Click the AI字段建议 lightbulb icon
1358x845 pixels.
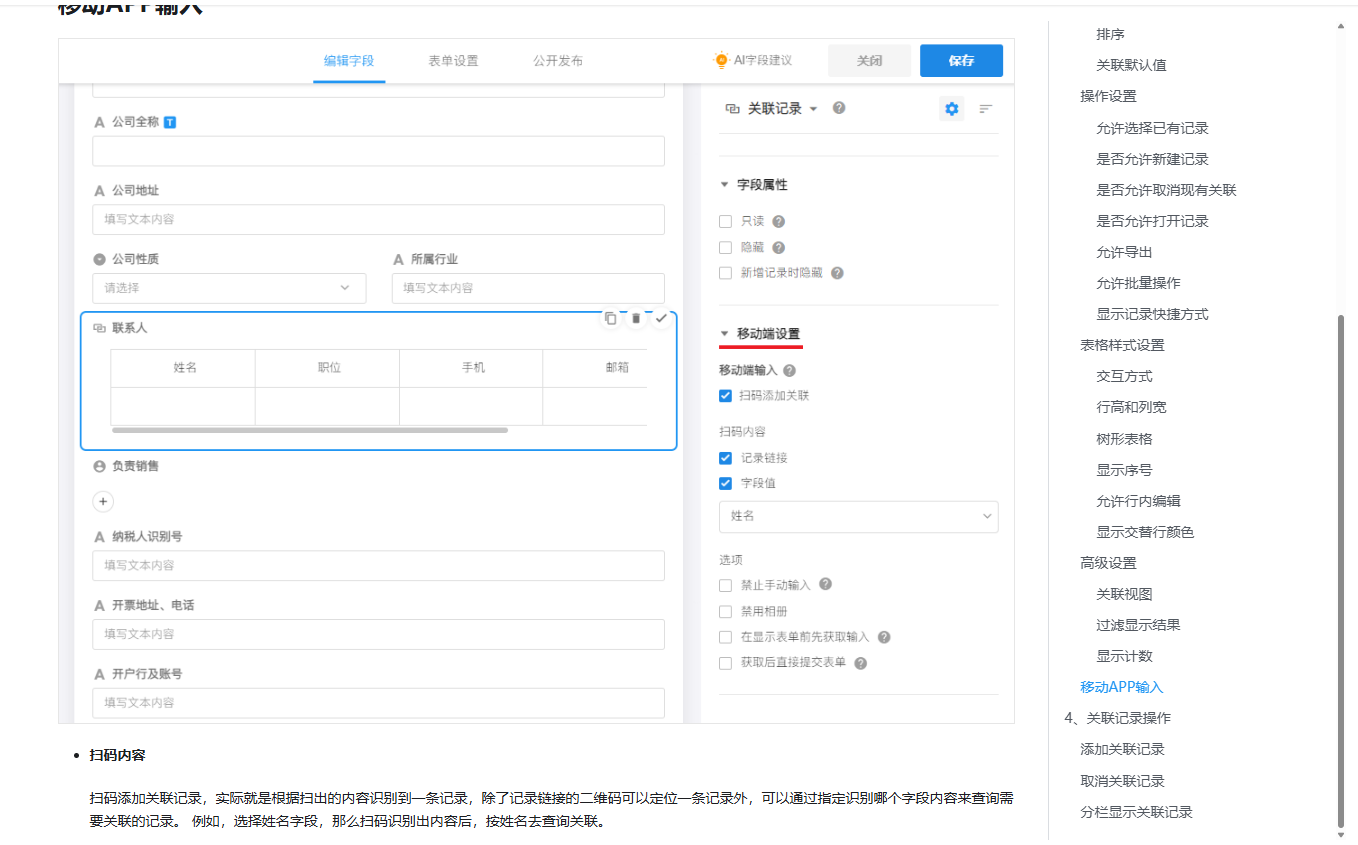pyautogui.click(x=720, y=60)
